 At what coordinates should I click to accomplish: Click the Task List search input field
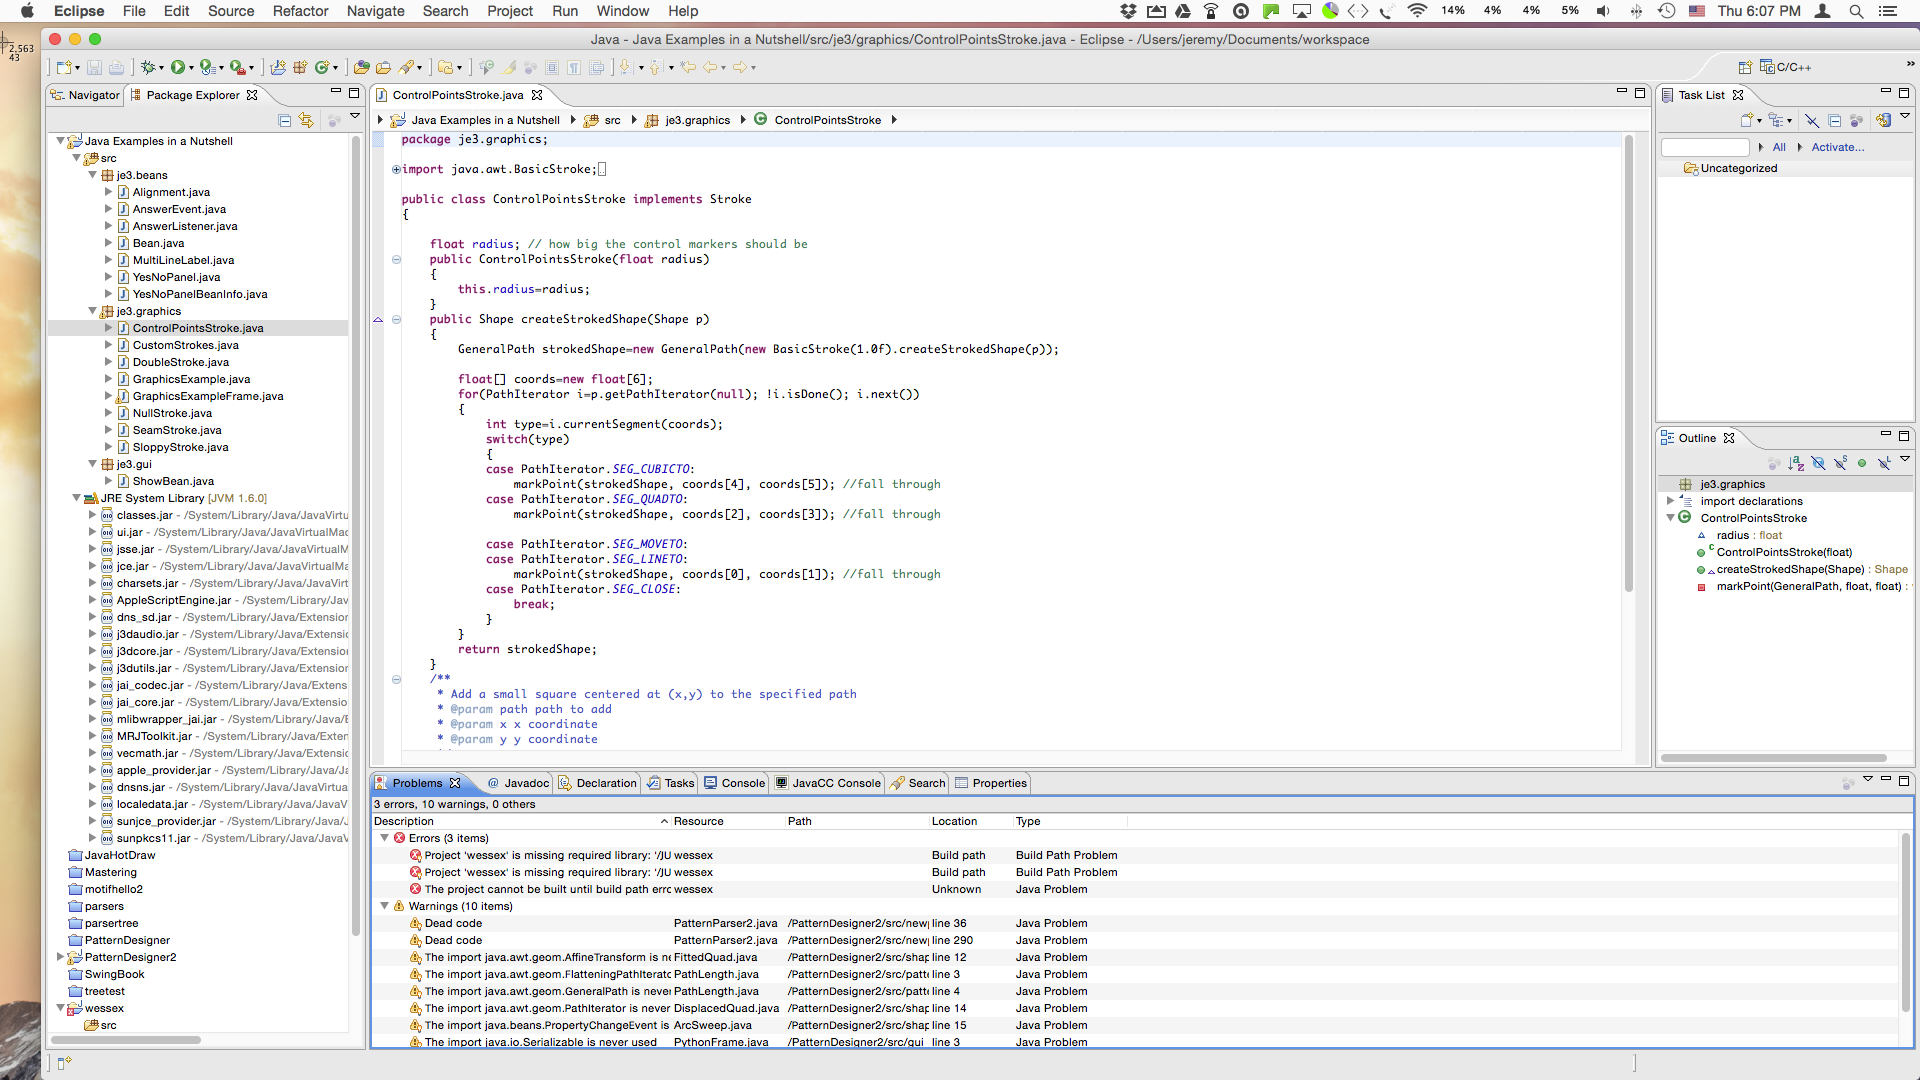click(1704, 147)
